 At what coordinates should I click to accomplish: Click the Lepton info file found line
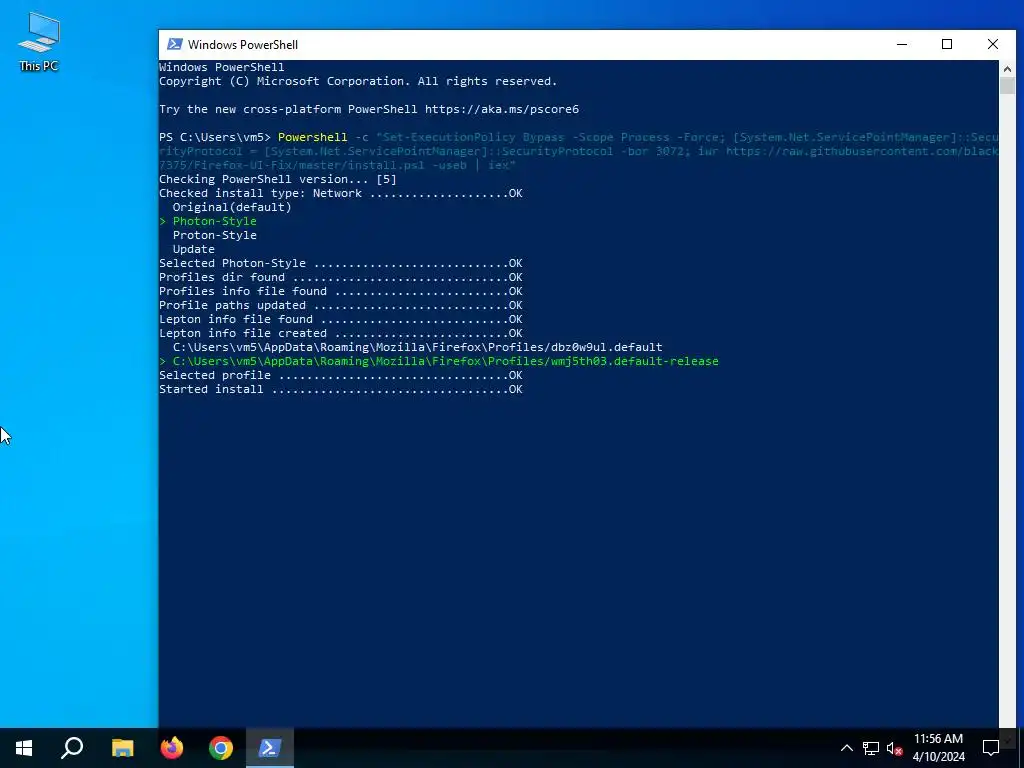click(x=341, y=319)
